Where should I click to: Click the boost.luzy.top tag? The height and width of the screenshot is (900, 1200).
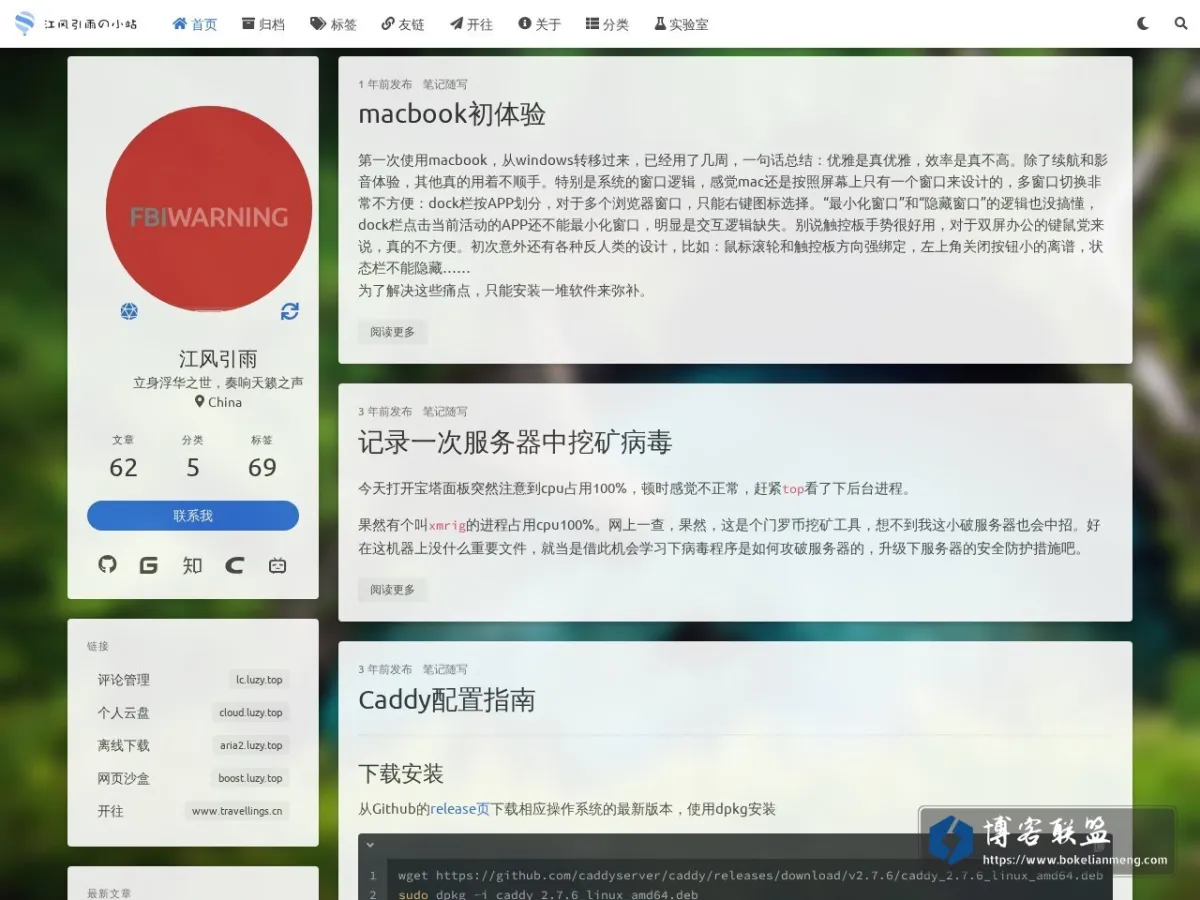coord(250,779)
